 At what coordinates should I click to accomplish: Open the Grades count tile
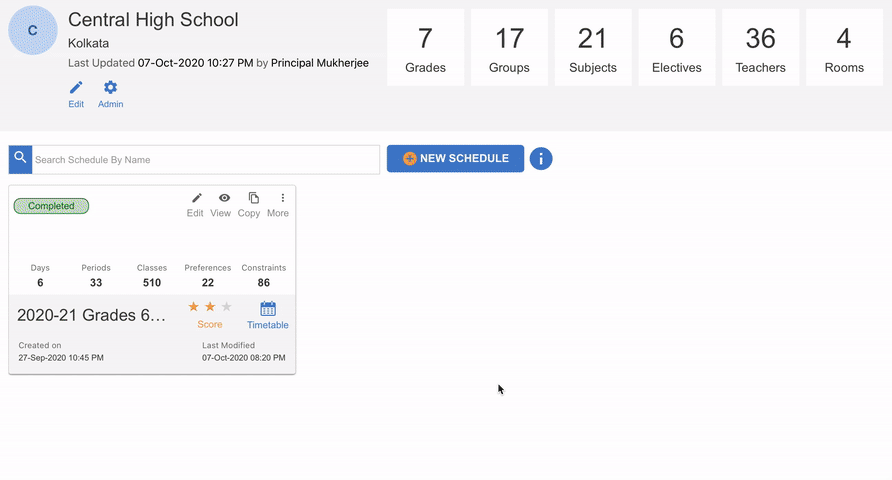pos(426,47)
